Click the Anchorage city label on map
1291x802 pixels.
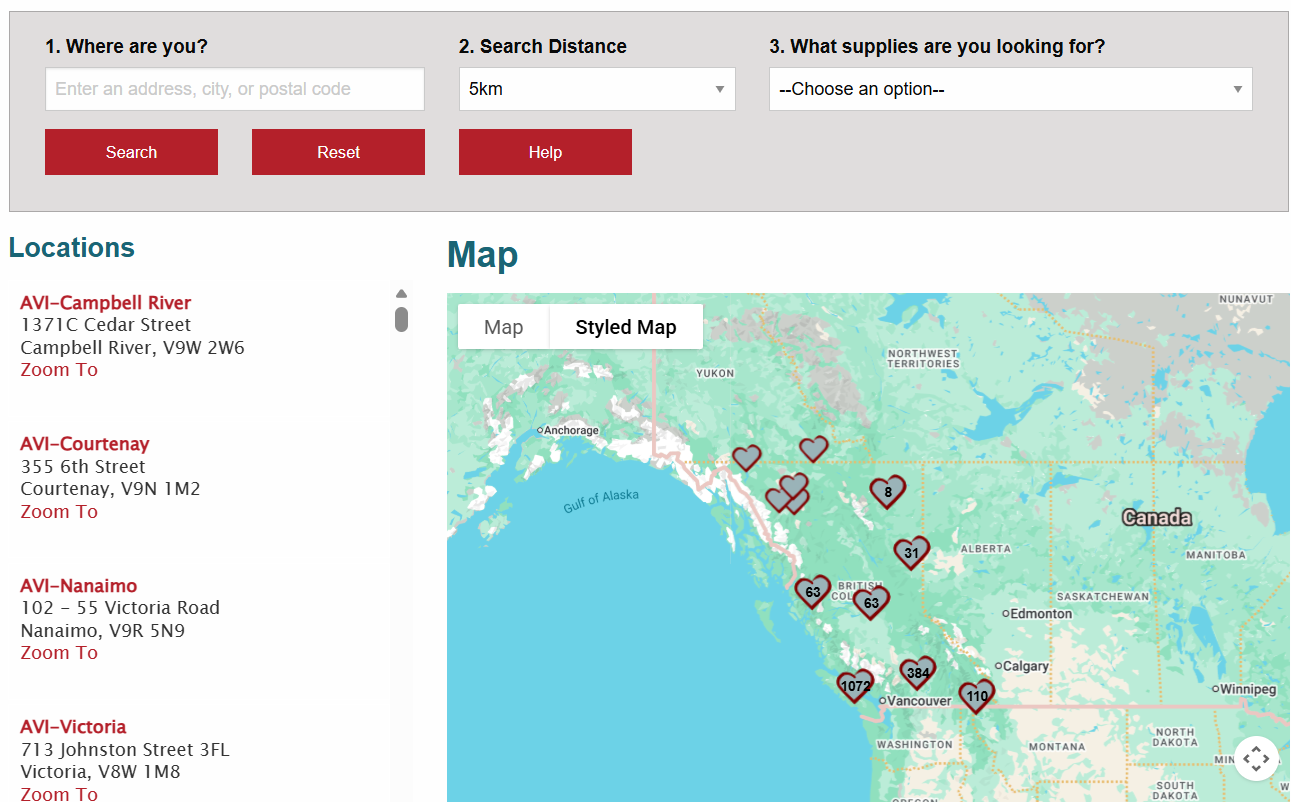click(x=571, y=431)
